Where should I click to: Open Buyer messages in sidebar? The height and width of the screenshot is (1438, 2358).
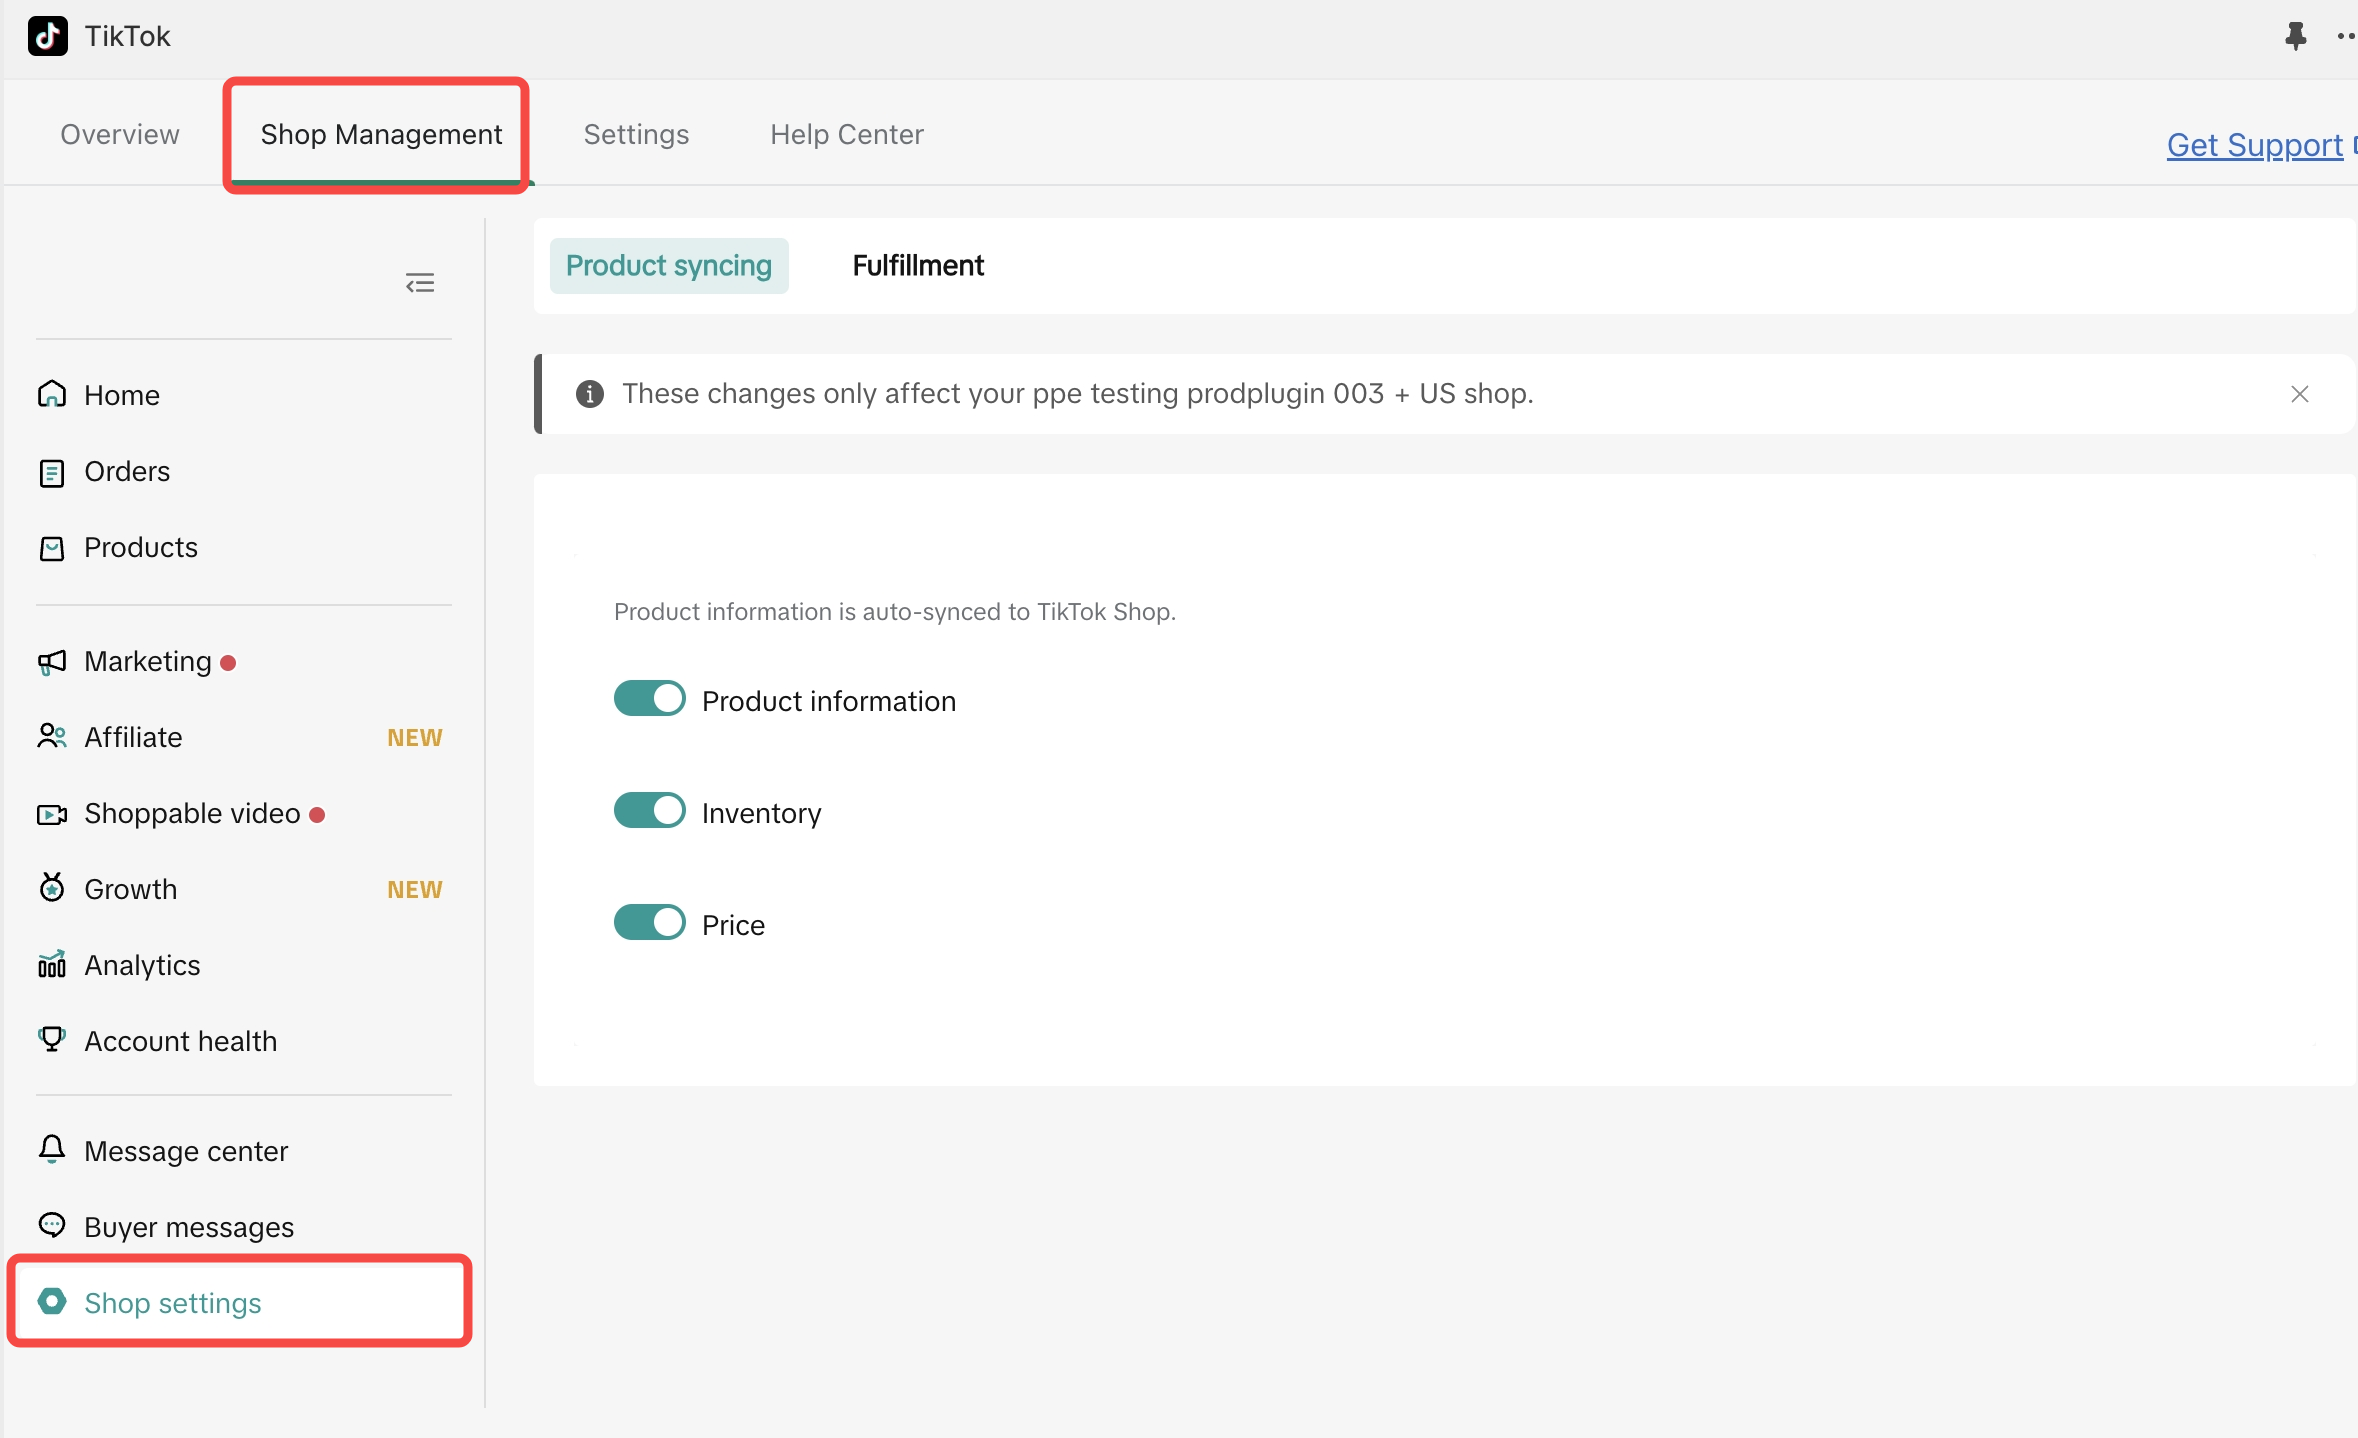[x=189, y=1227]
